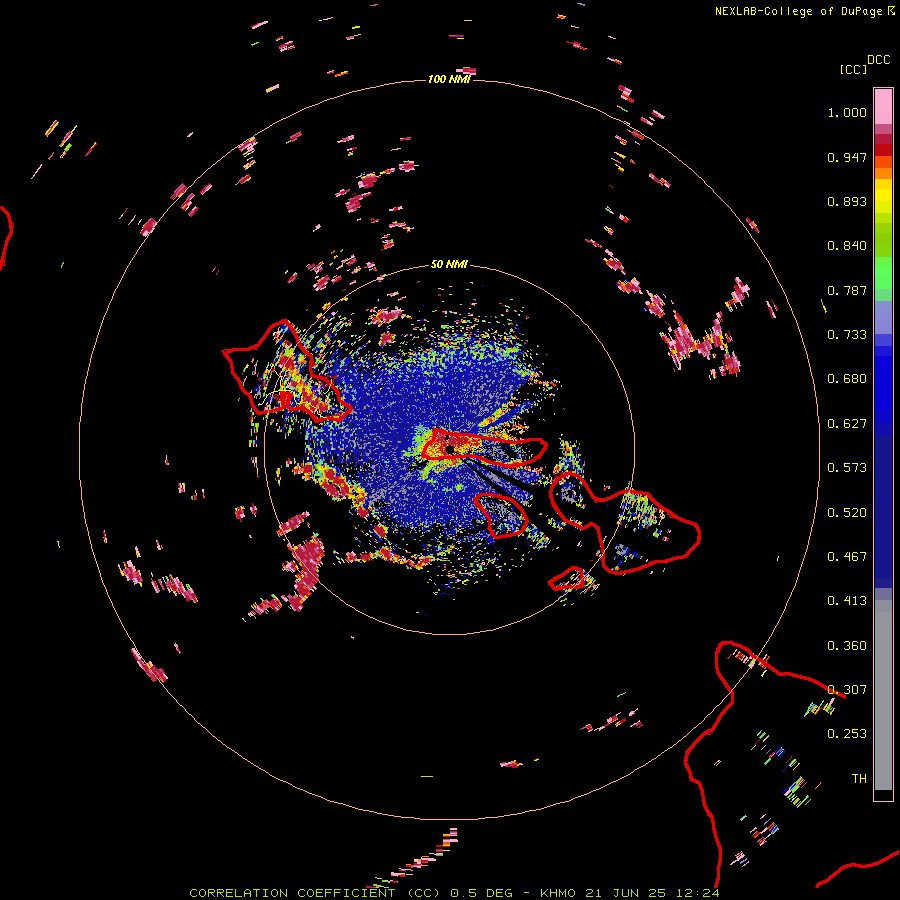This screenshot has height=900, width=900.
Task: Click the 0.413 value on the color scale
Action: (847, 601)
